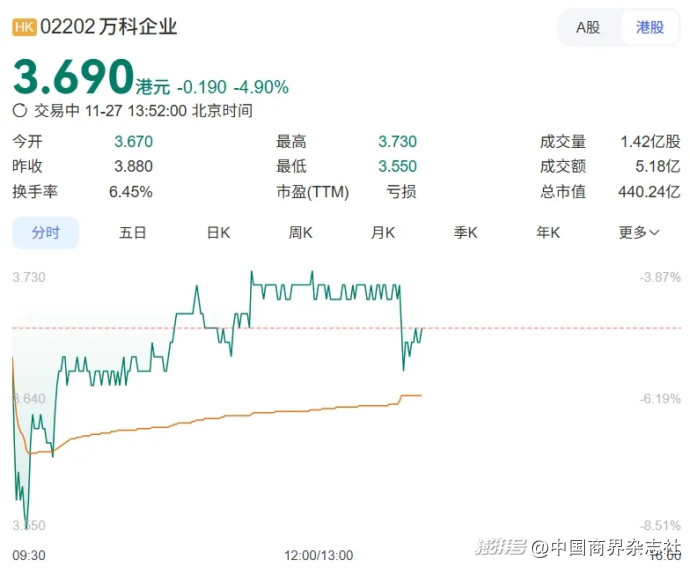Image resolution: width=690 pixels, height=568 pixels.
Task: Open the 周K chart tab
Action: click(x=301, y=233)
